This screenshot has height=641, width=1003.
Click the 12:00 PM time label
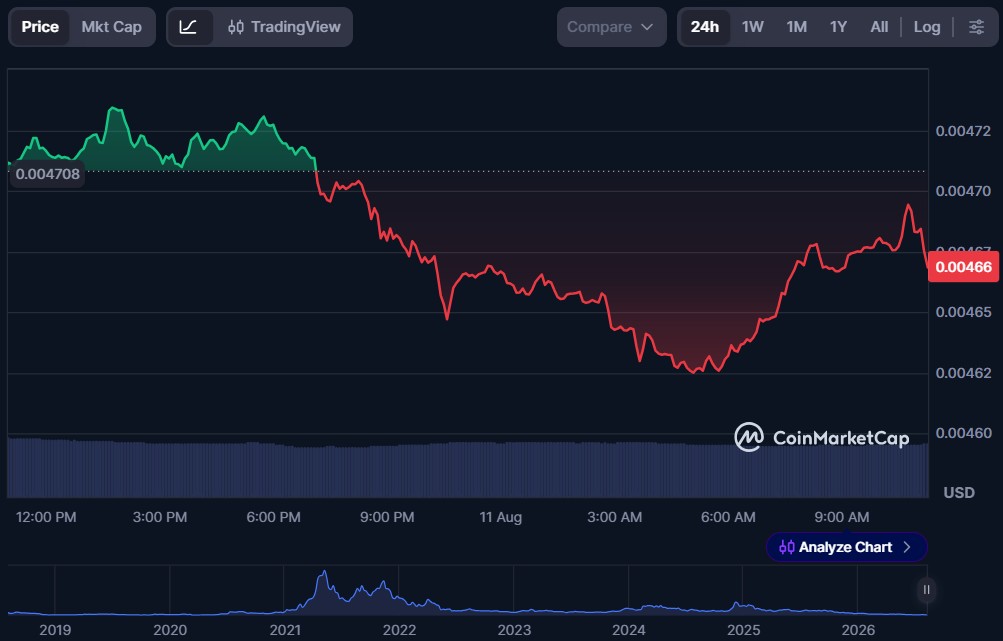point(46,517)
